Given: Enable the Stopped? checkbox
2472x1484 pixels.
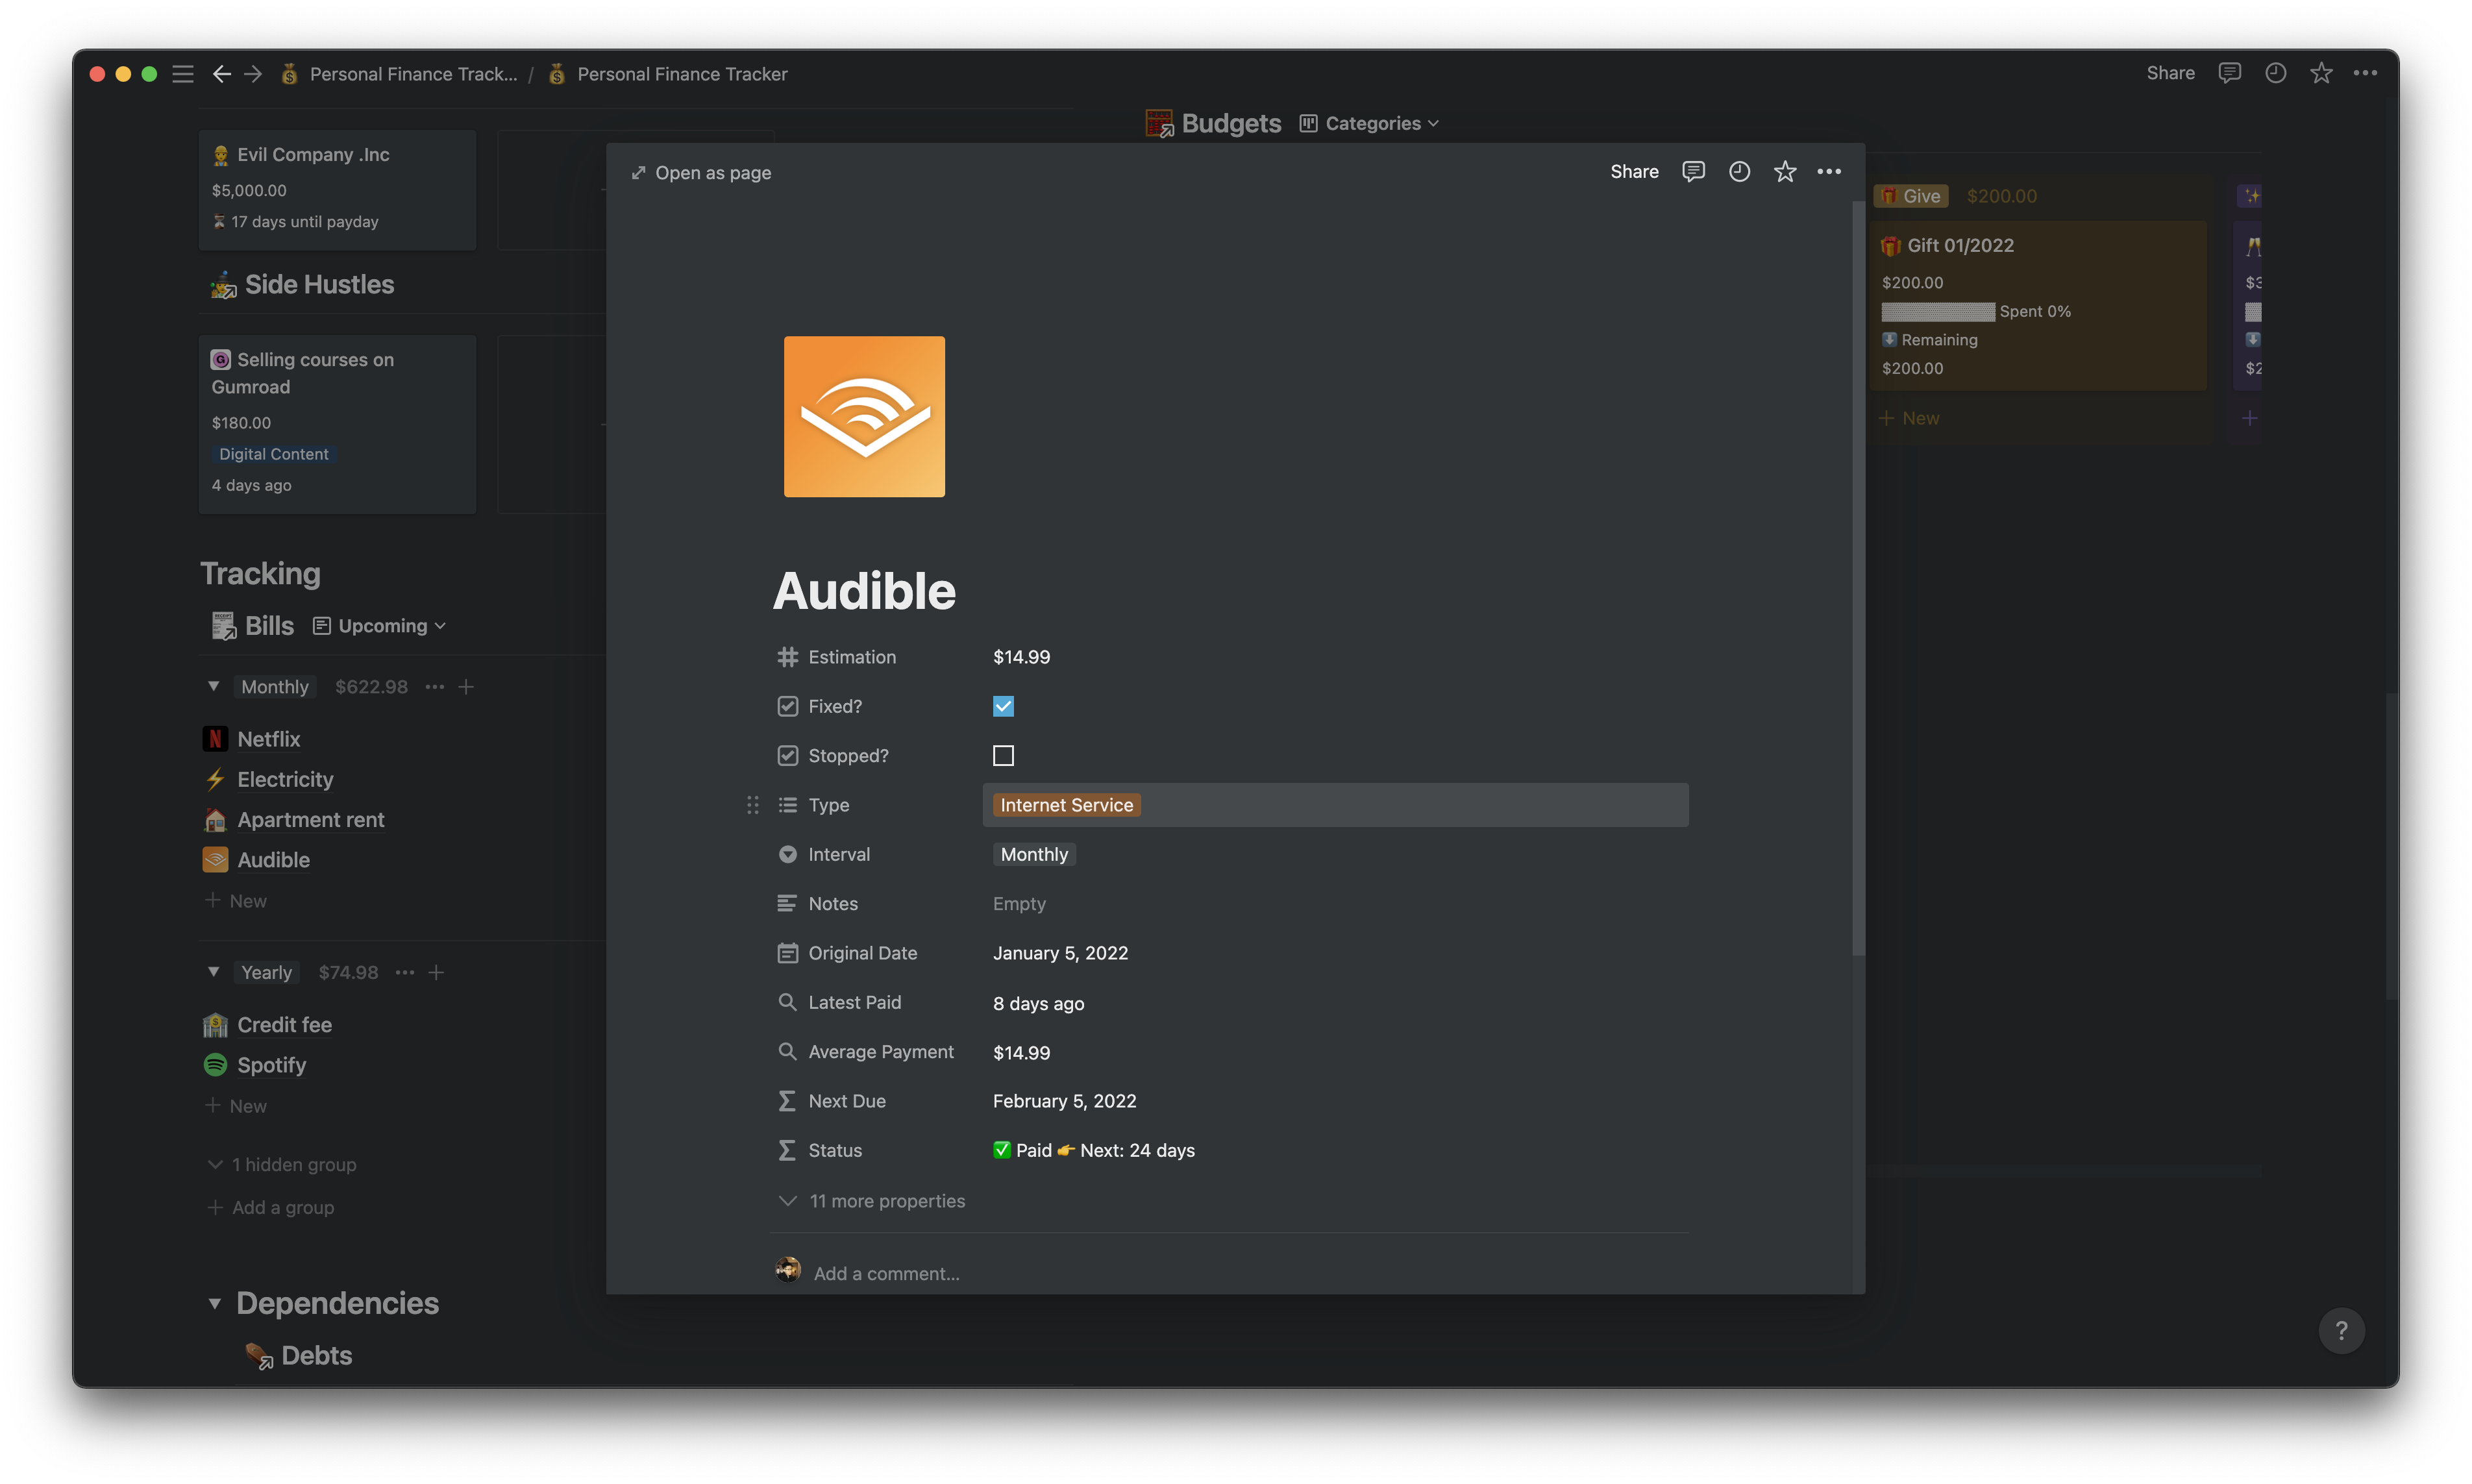Looking at the screenshot, I should [x=1003, y=755].
